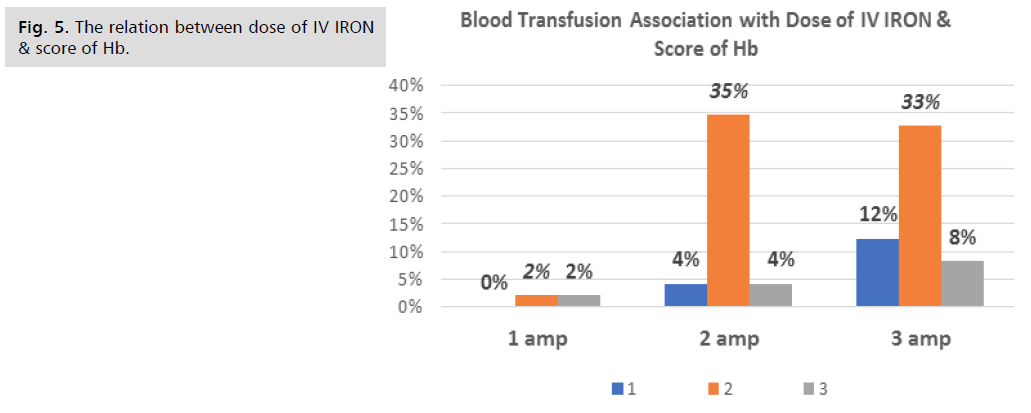Click the "3 amp" axis category label
Screen dimensions: 1031x413
919,339
